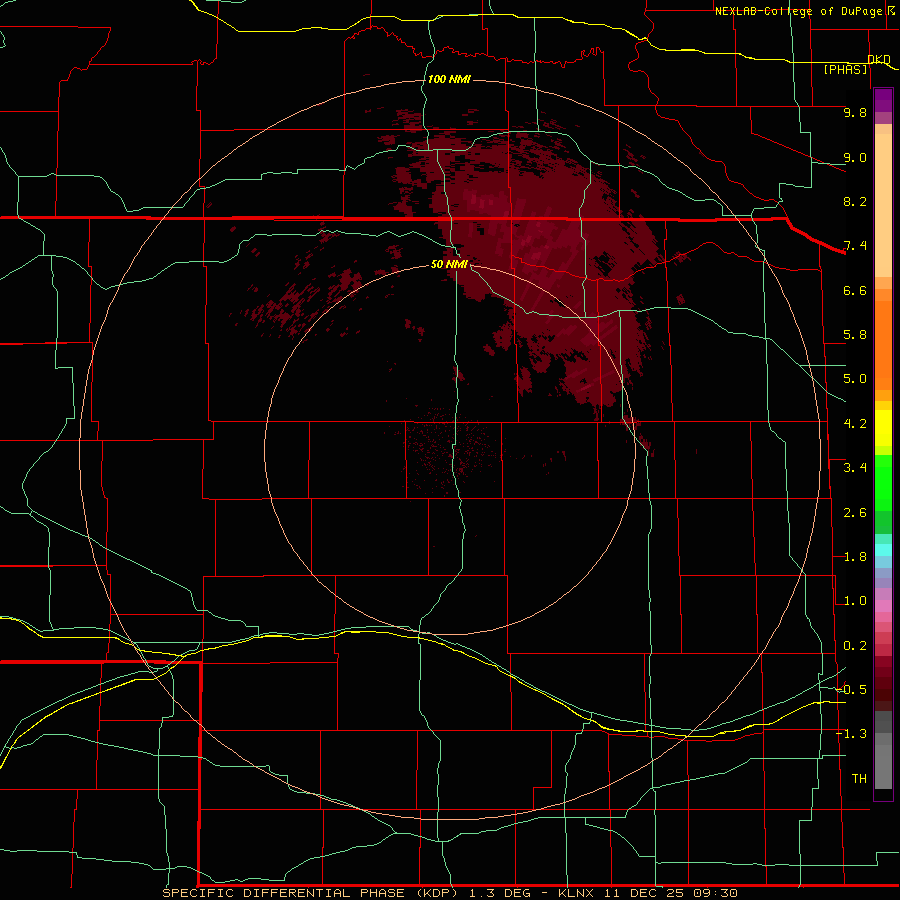Click the -0.5 value on color scale
Image resolution: width=900 pixels, height=900 pixels.
(852, 690)
